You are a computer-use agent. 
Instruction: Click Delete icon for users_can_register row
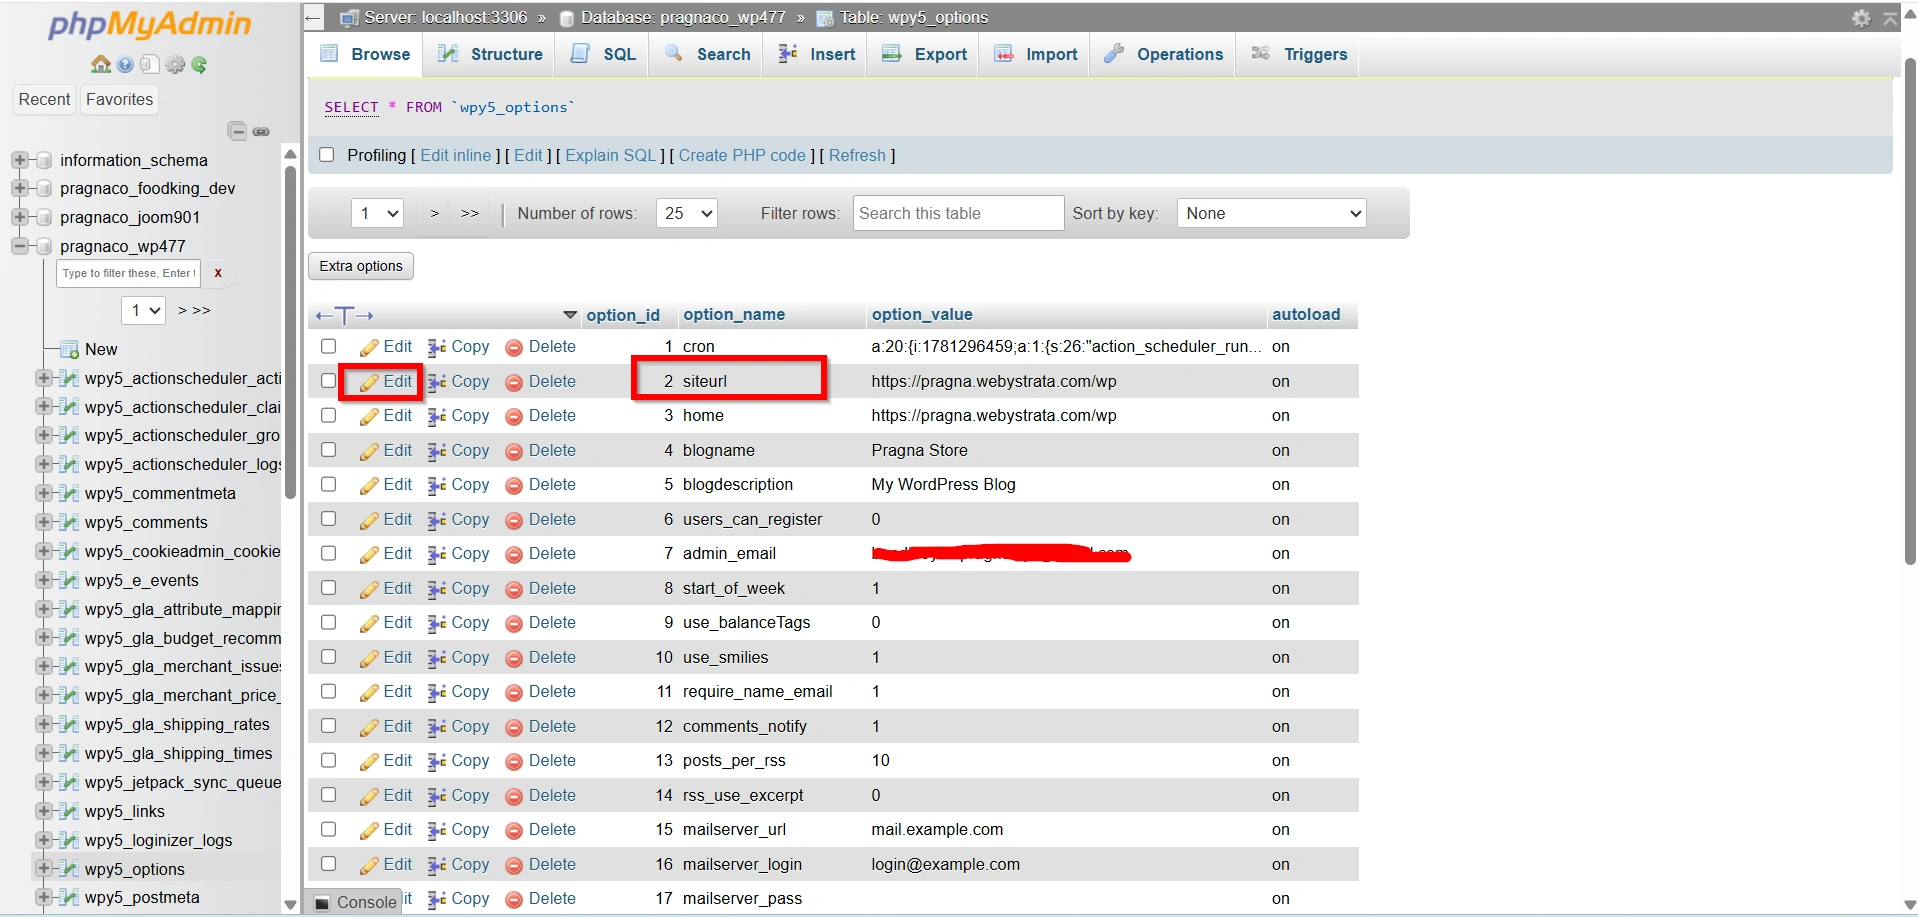(x=514, y=520)
